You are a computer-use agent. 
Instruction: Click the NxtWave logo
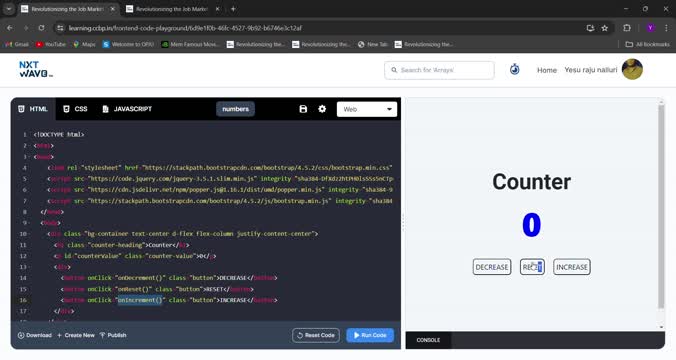click(x=36, y=69)
